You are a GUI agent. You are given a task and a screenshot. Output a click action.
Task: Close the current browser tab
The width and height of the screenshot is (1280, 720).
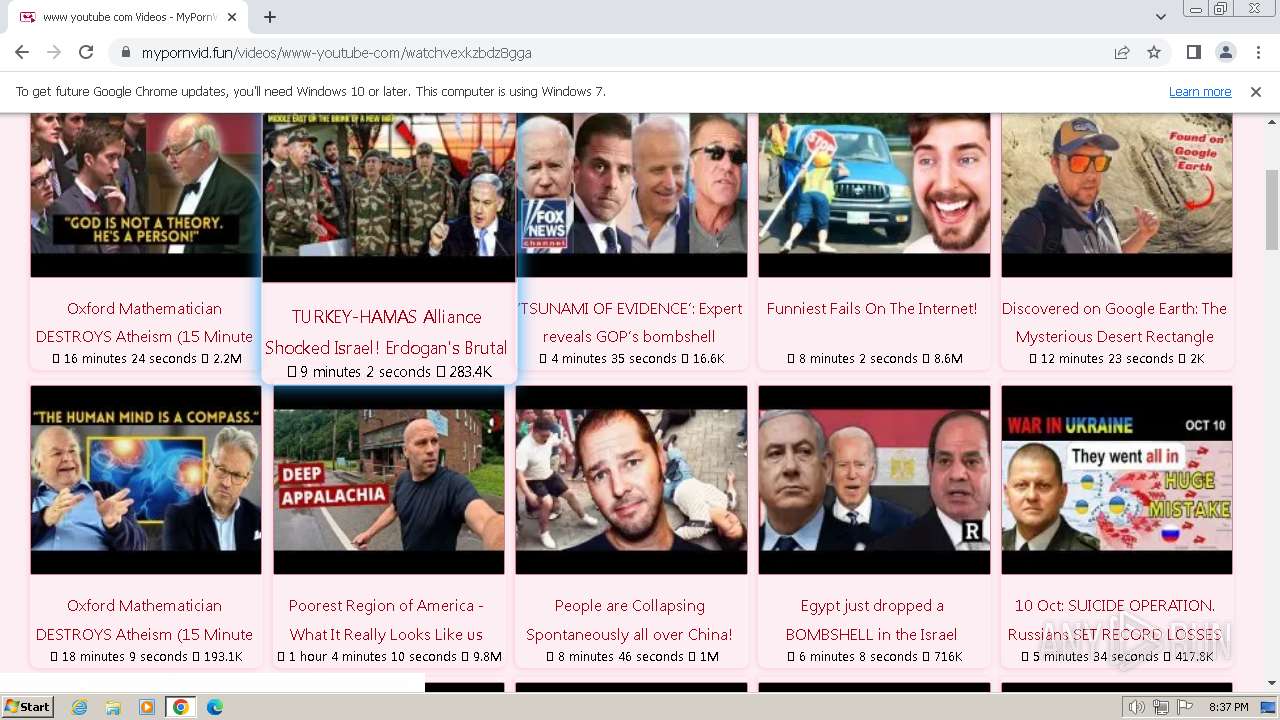[232, 17]
